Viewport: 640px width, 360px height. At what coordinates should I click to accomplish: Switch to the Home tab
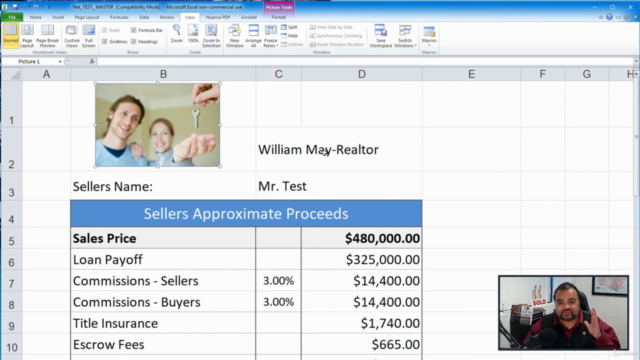point(36,17)
